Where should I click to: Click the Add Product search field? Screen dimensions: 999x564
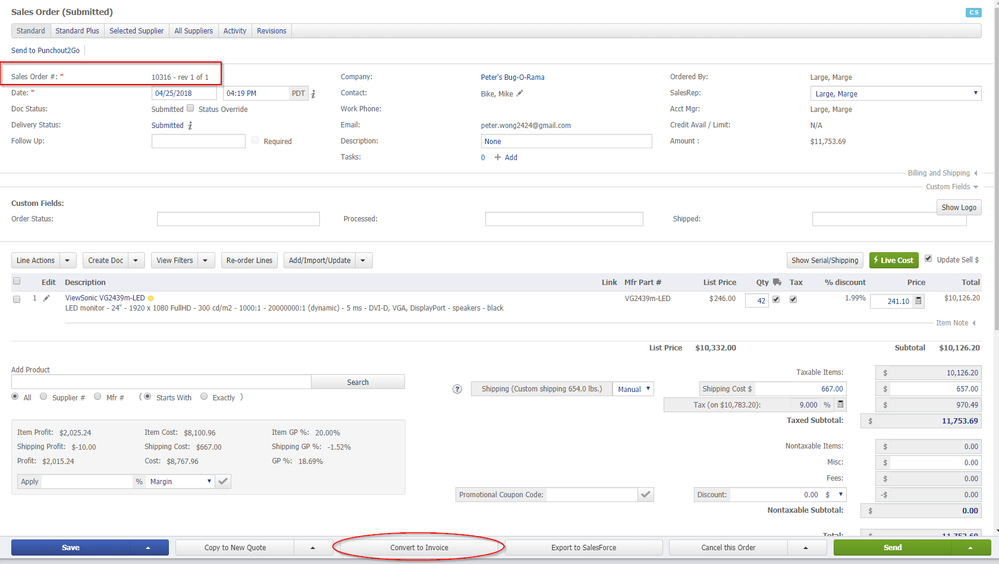(x=161, y=382)
